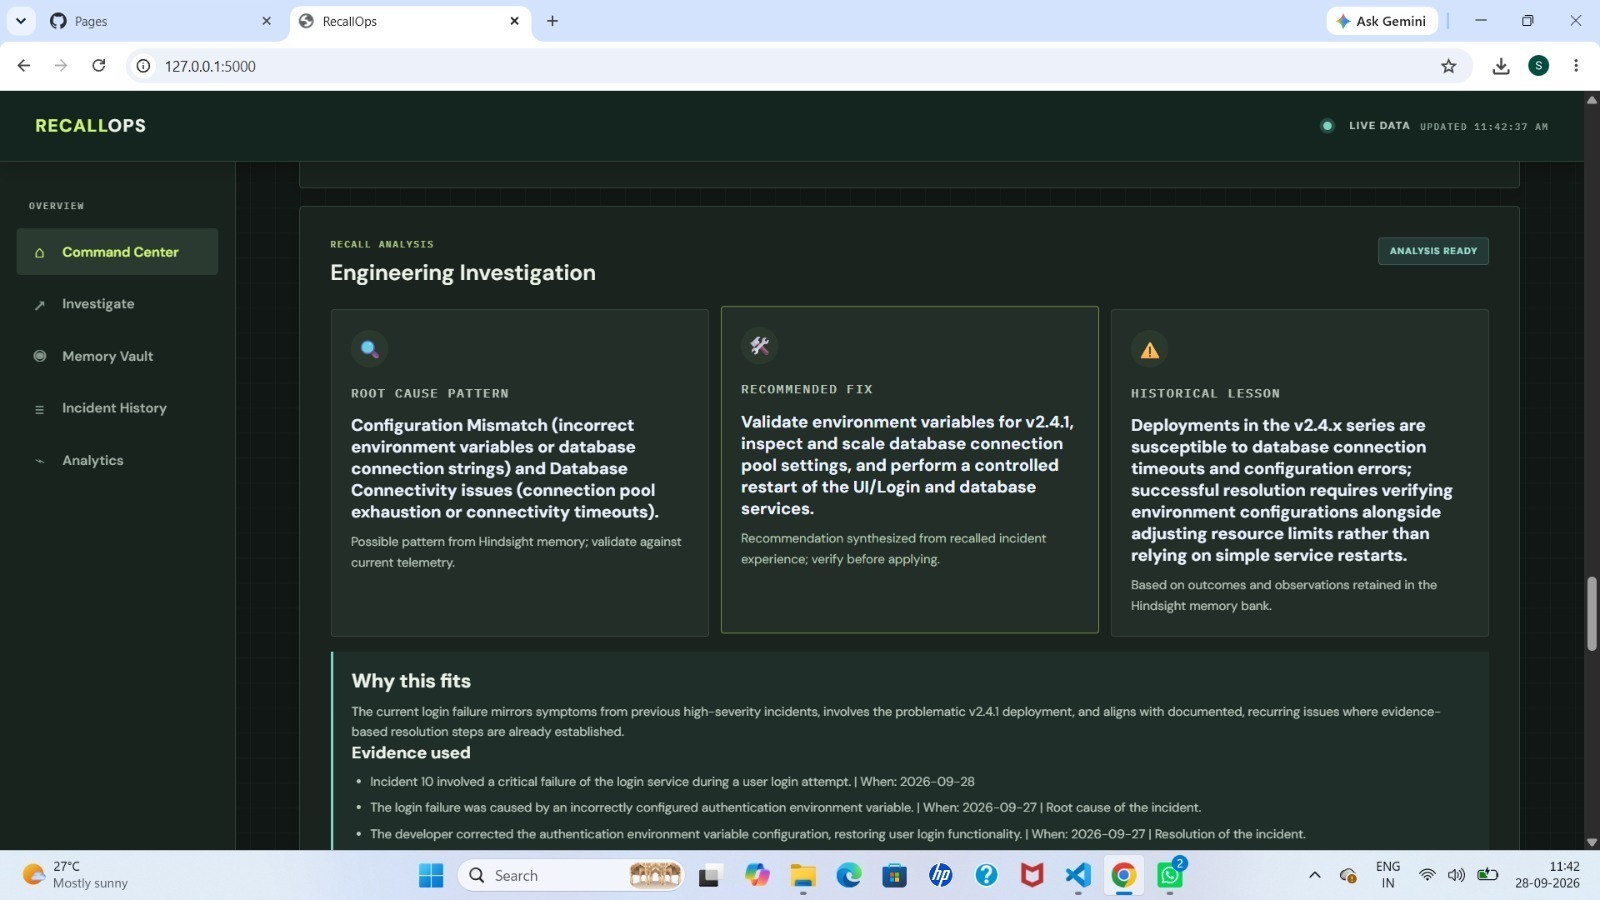Close the RecallOps browser tab

coord(514,21)
